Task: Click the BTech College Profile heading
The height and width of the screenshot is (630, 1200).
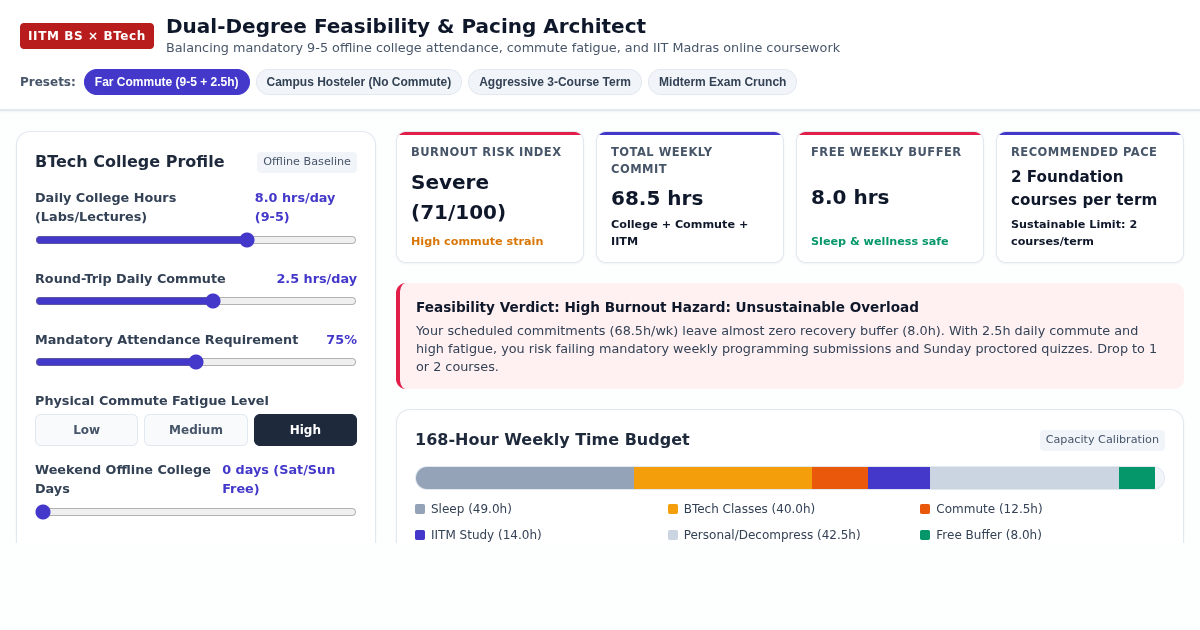Action: pyautogui.click(x=130, y=162)
